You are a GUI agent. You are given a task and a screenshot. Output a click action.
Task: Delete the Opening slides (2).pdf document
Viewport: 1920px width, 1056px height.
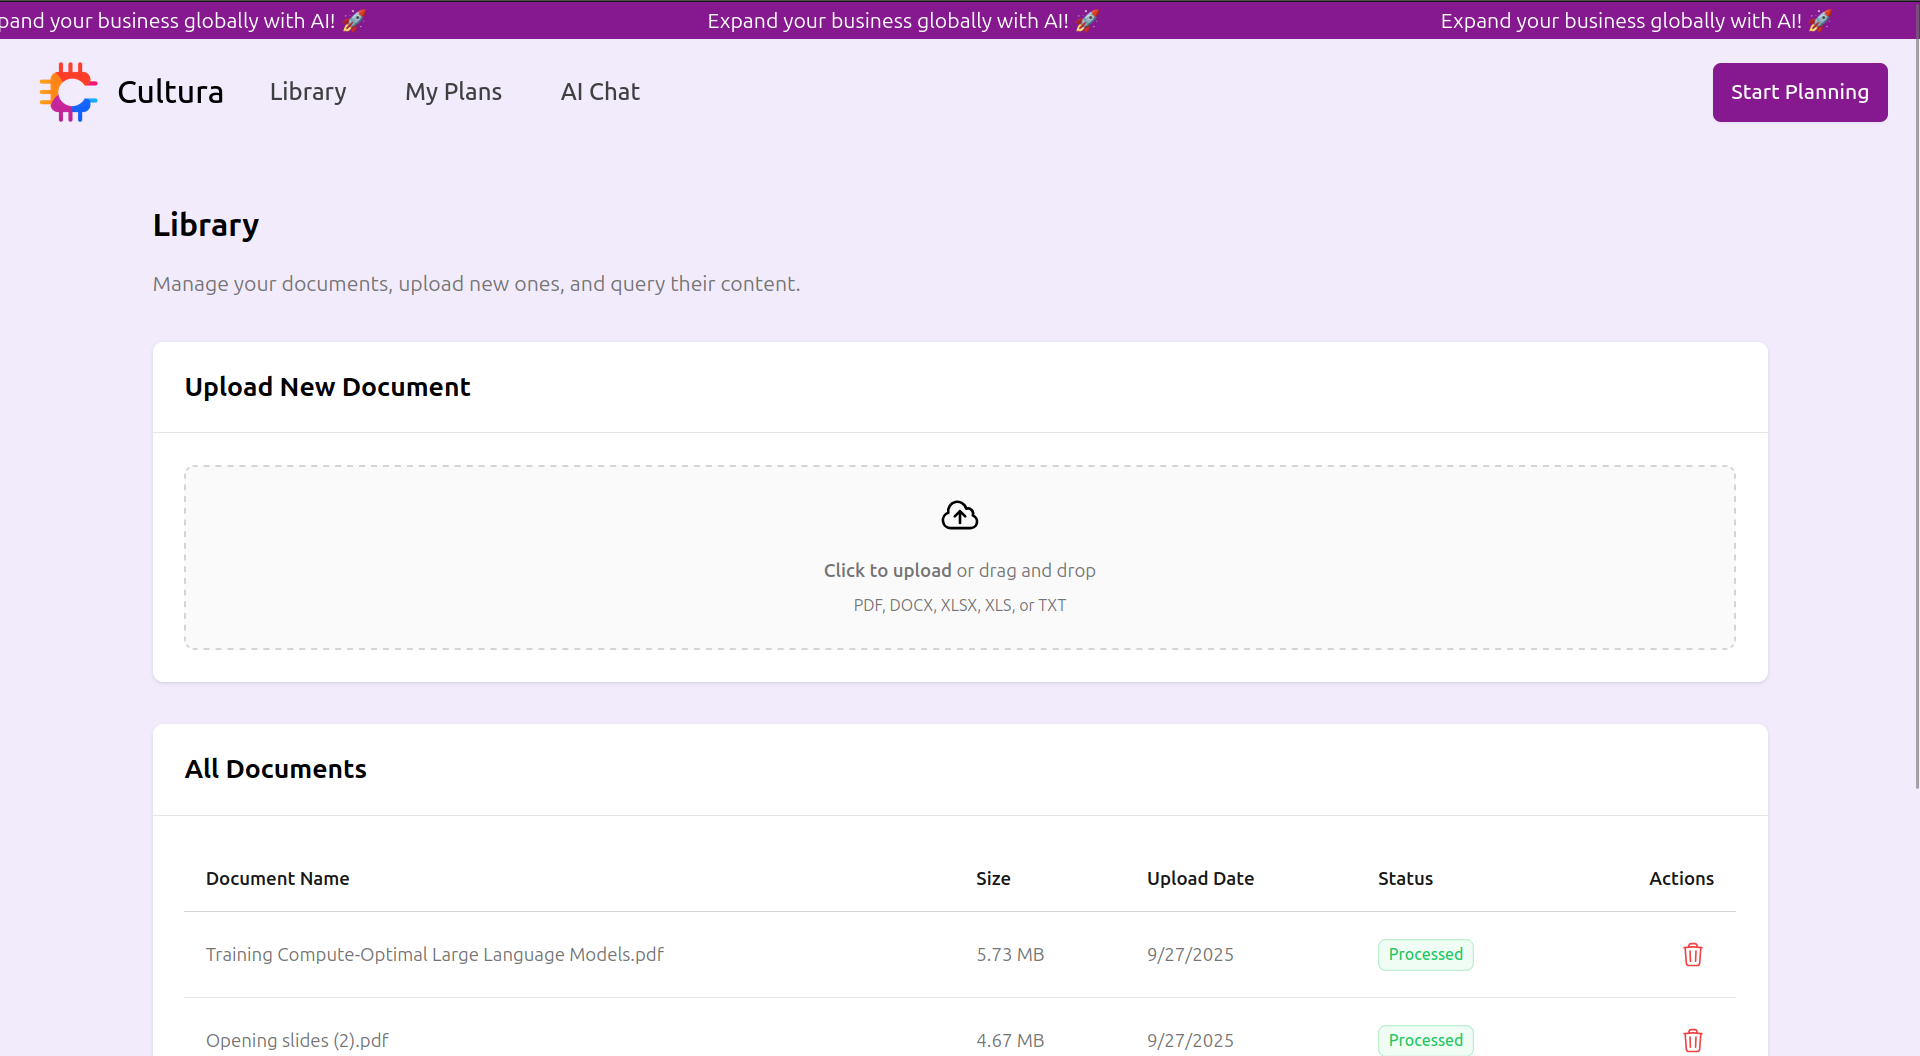1692,1040
